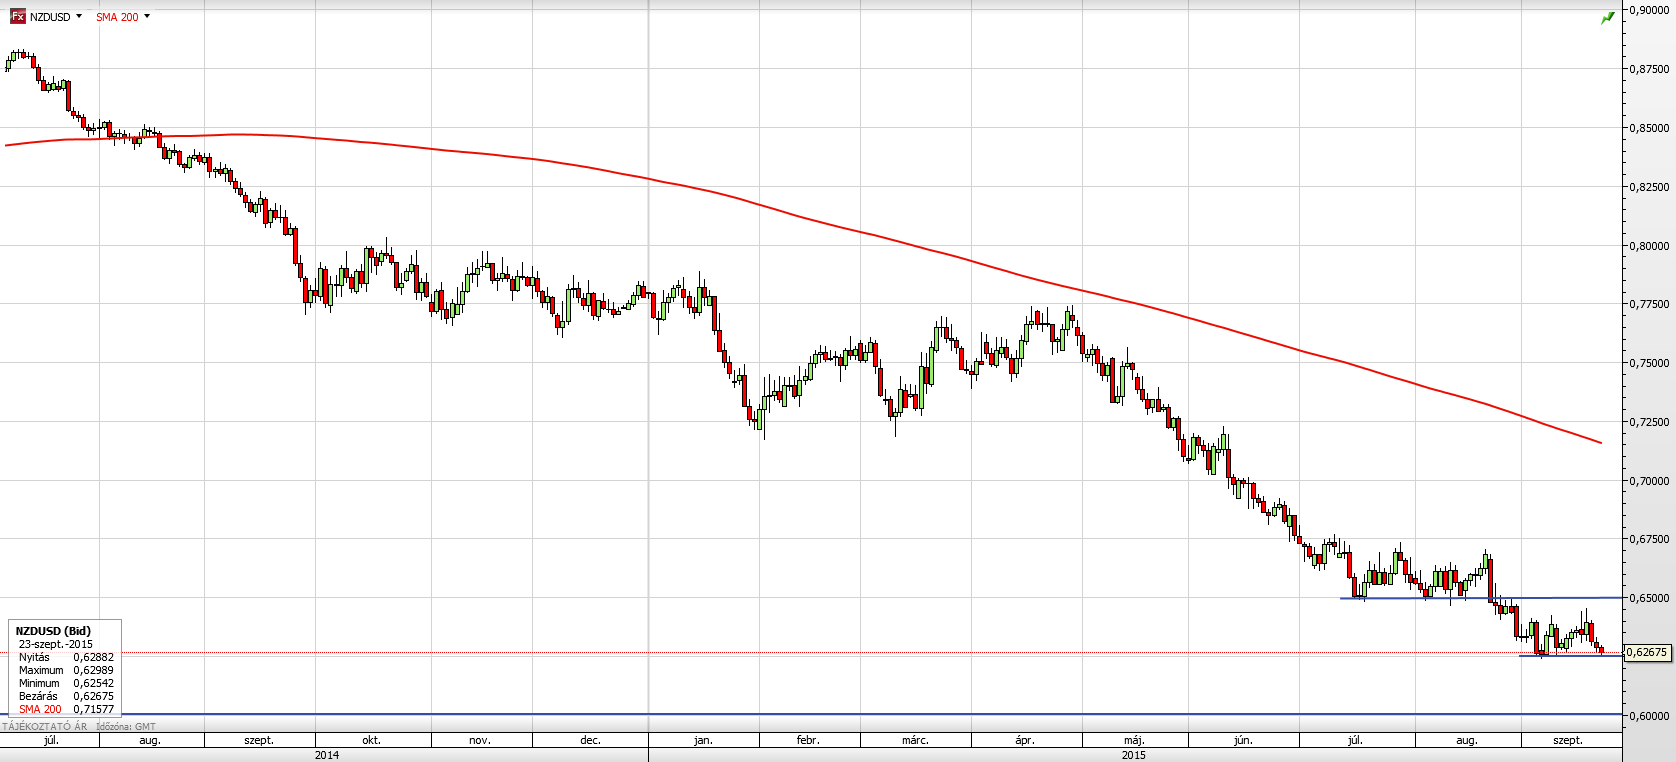This screenshot has width=1676, height=762.
Task: Click the 0,65000 price axis label
Action: (x=1650, y=598)
